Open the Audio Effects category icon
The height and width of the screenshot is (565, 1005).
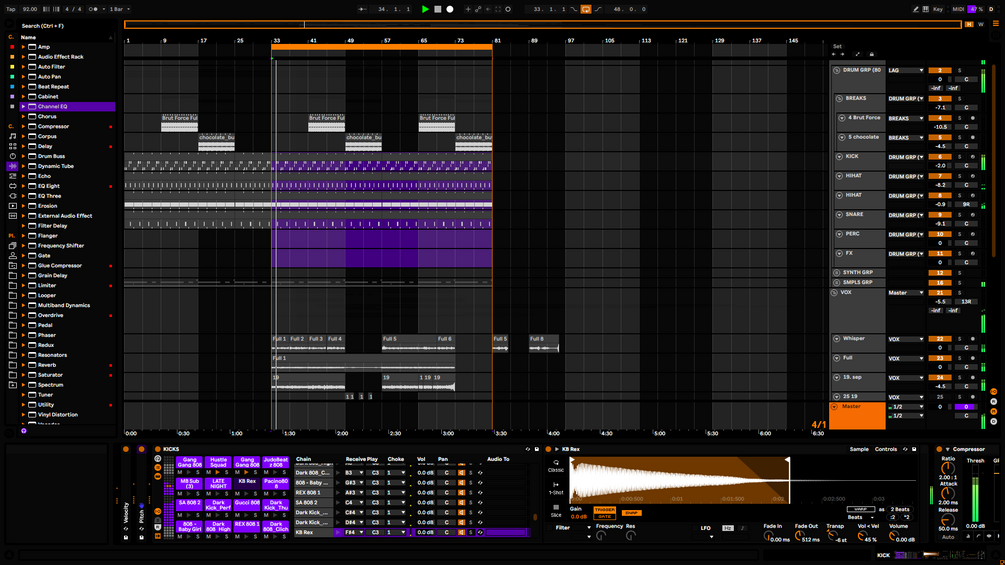[12, 166]
